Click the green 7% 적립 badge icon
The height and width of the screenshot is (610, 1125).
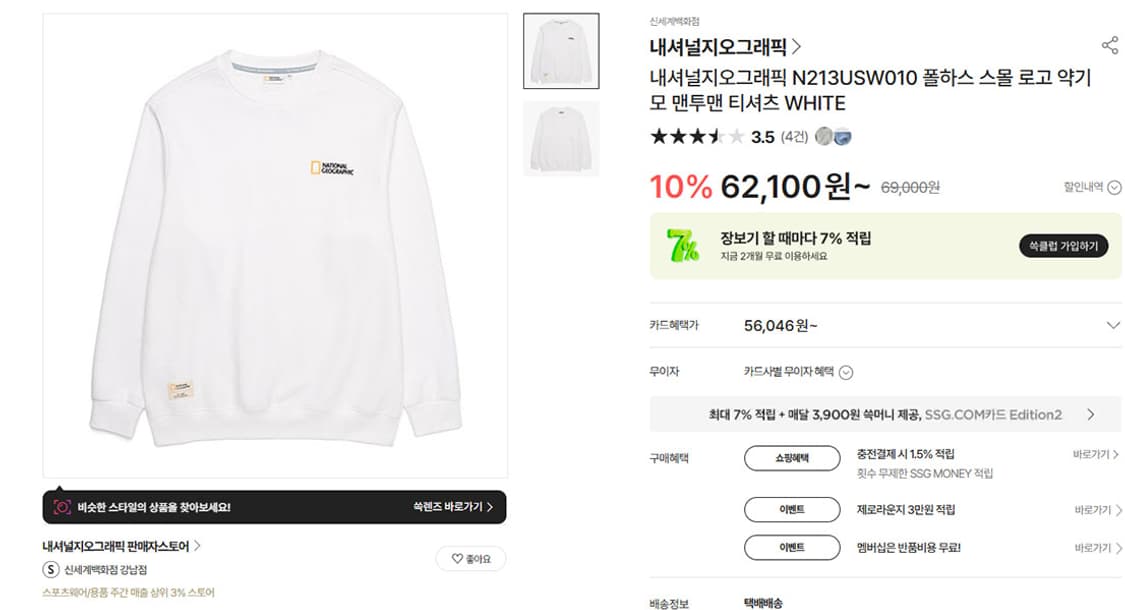pyautogui.click(x=684, y=245)
